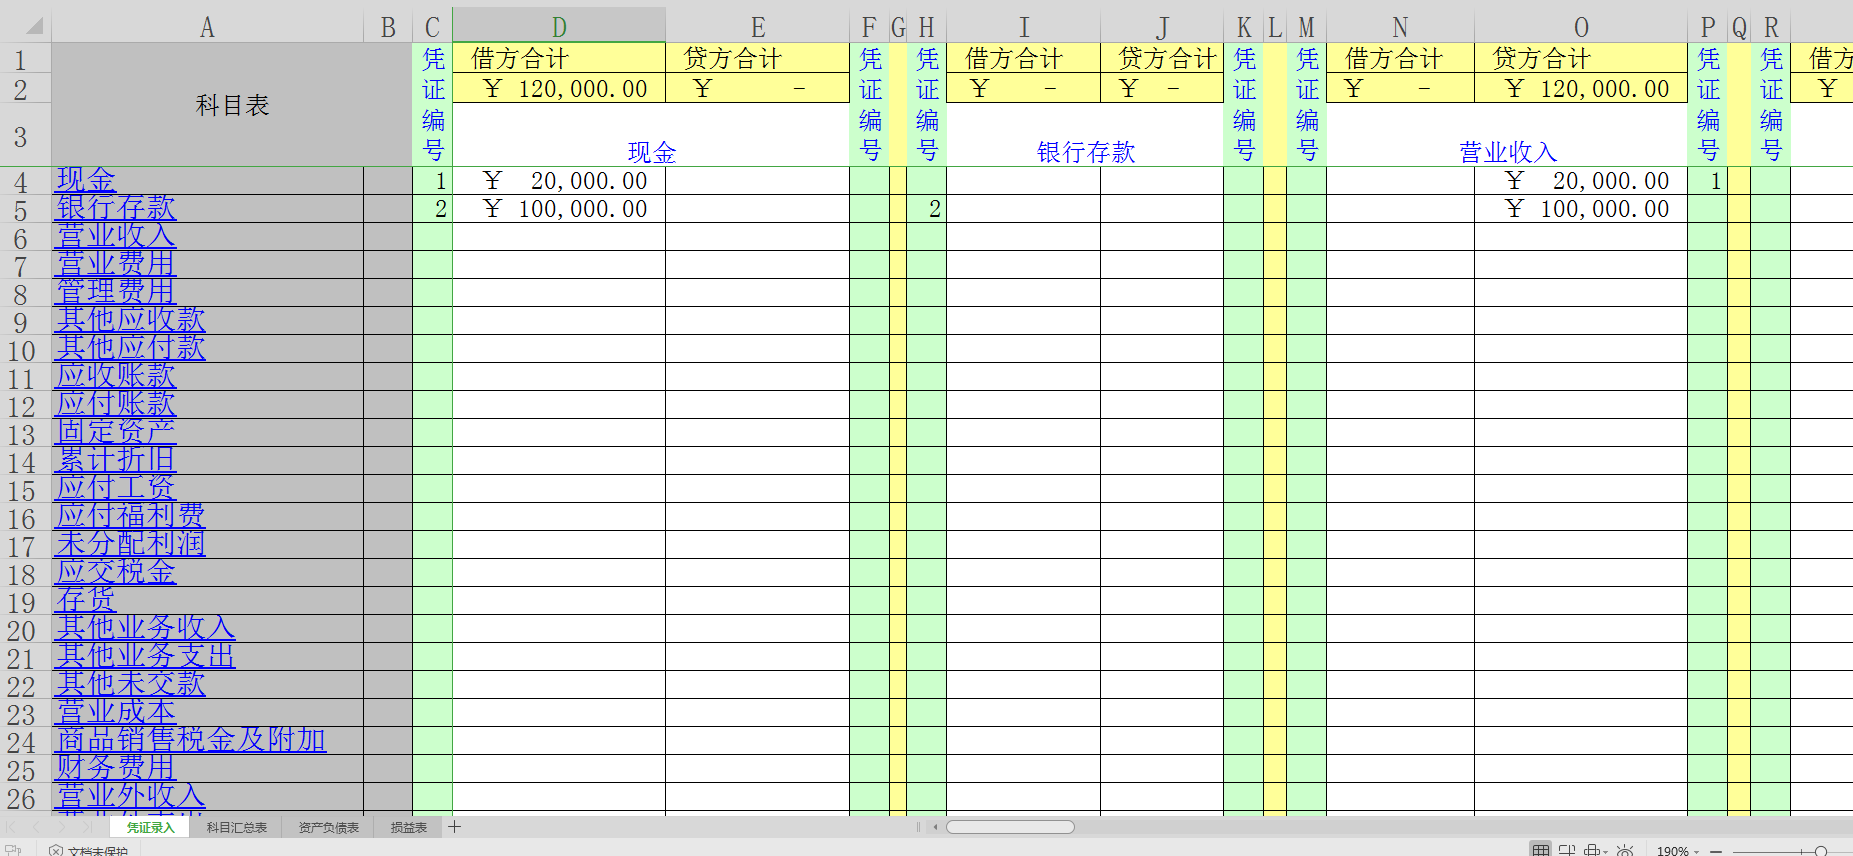Open the 商品销售税金及附加 account link
This screenshot has height=856, width=1853.
tap(191, 740)
